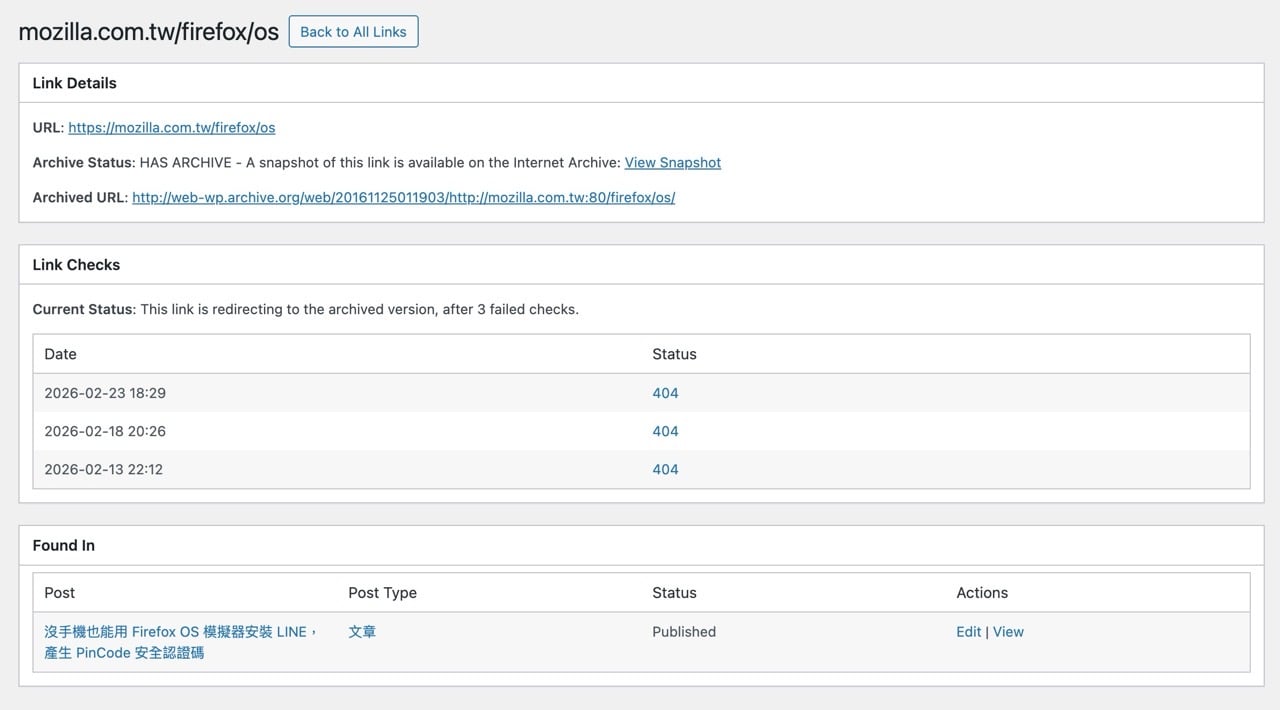The width and height of the screenshot is (1280, 710).
Task: Click the Actions column header
Action: coord(981,592)
